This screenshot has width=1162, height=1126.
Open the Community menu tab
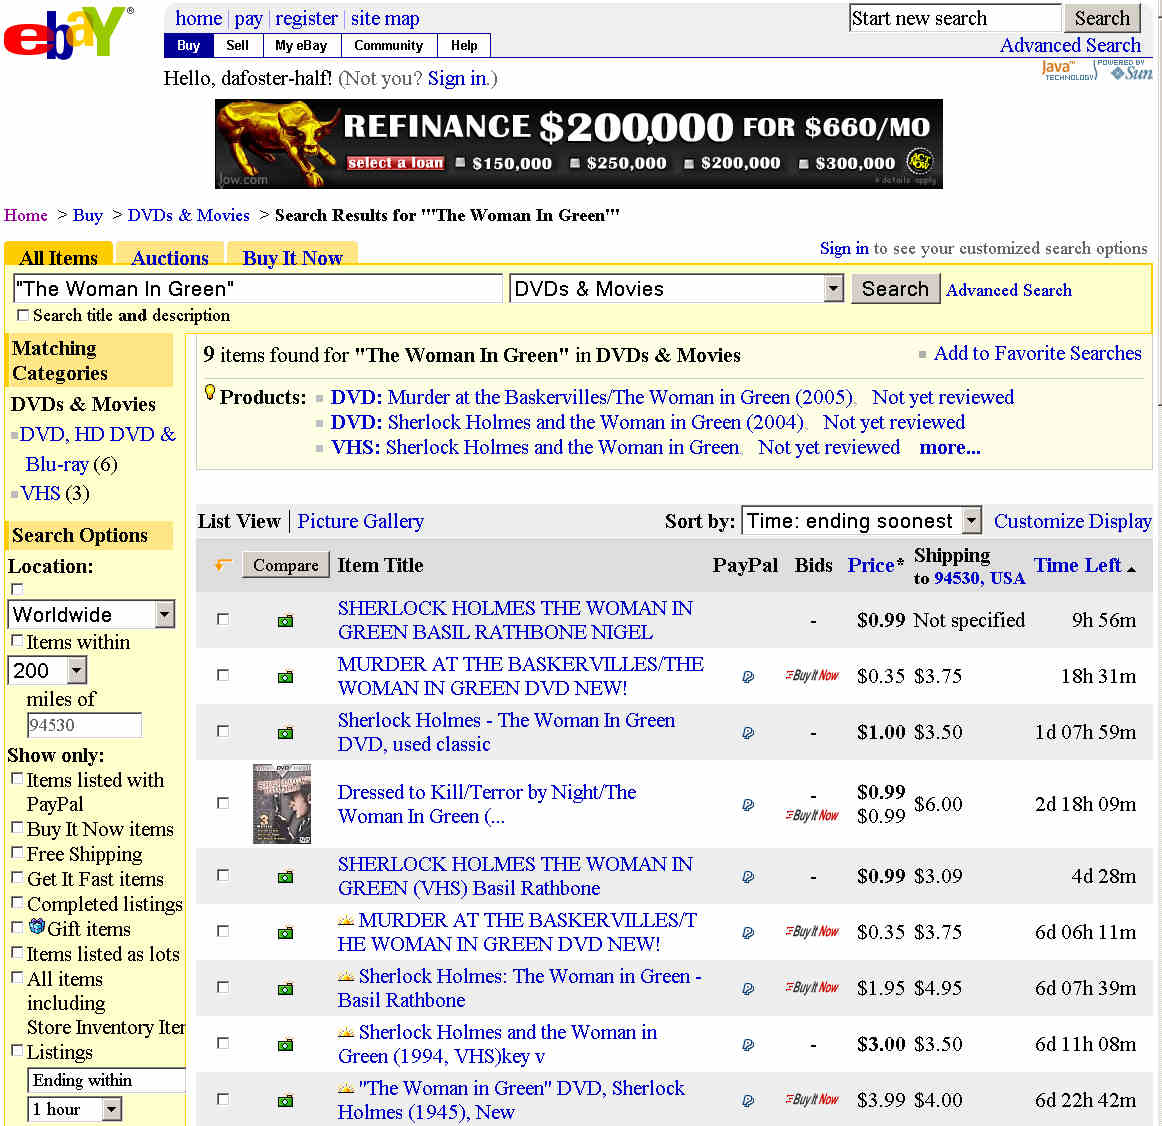click(388, 45)
